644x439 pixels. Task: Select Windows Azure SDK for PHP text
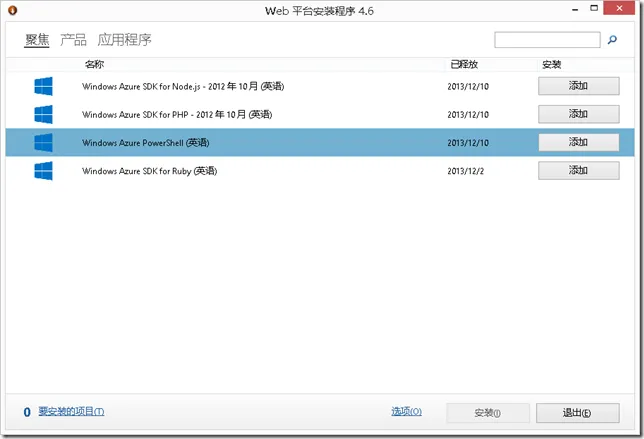(x=177, y=114)
